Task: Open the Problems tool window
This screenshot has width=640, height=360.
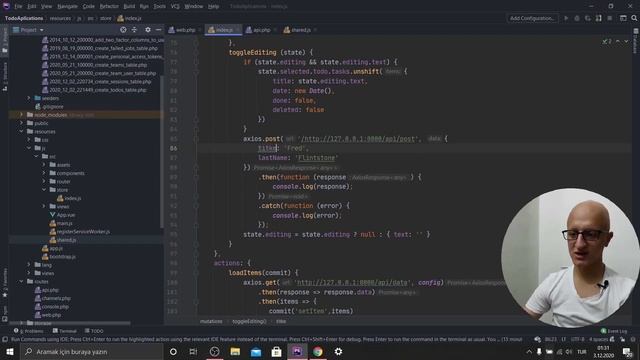Action: click(x=29, y=331)
